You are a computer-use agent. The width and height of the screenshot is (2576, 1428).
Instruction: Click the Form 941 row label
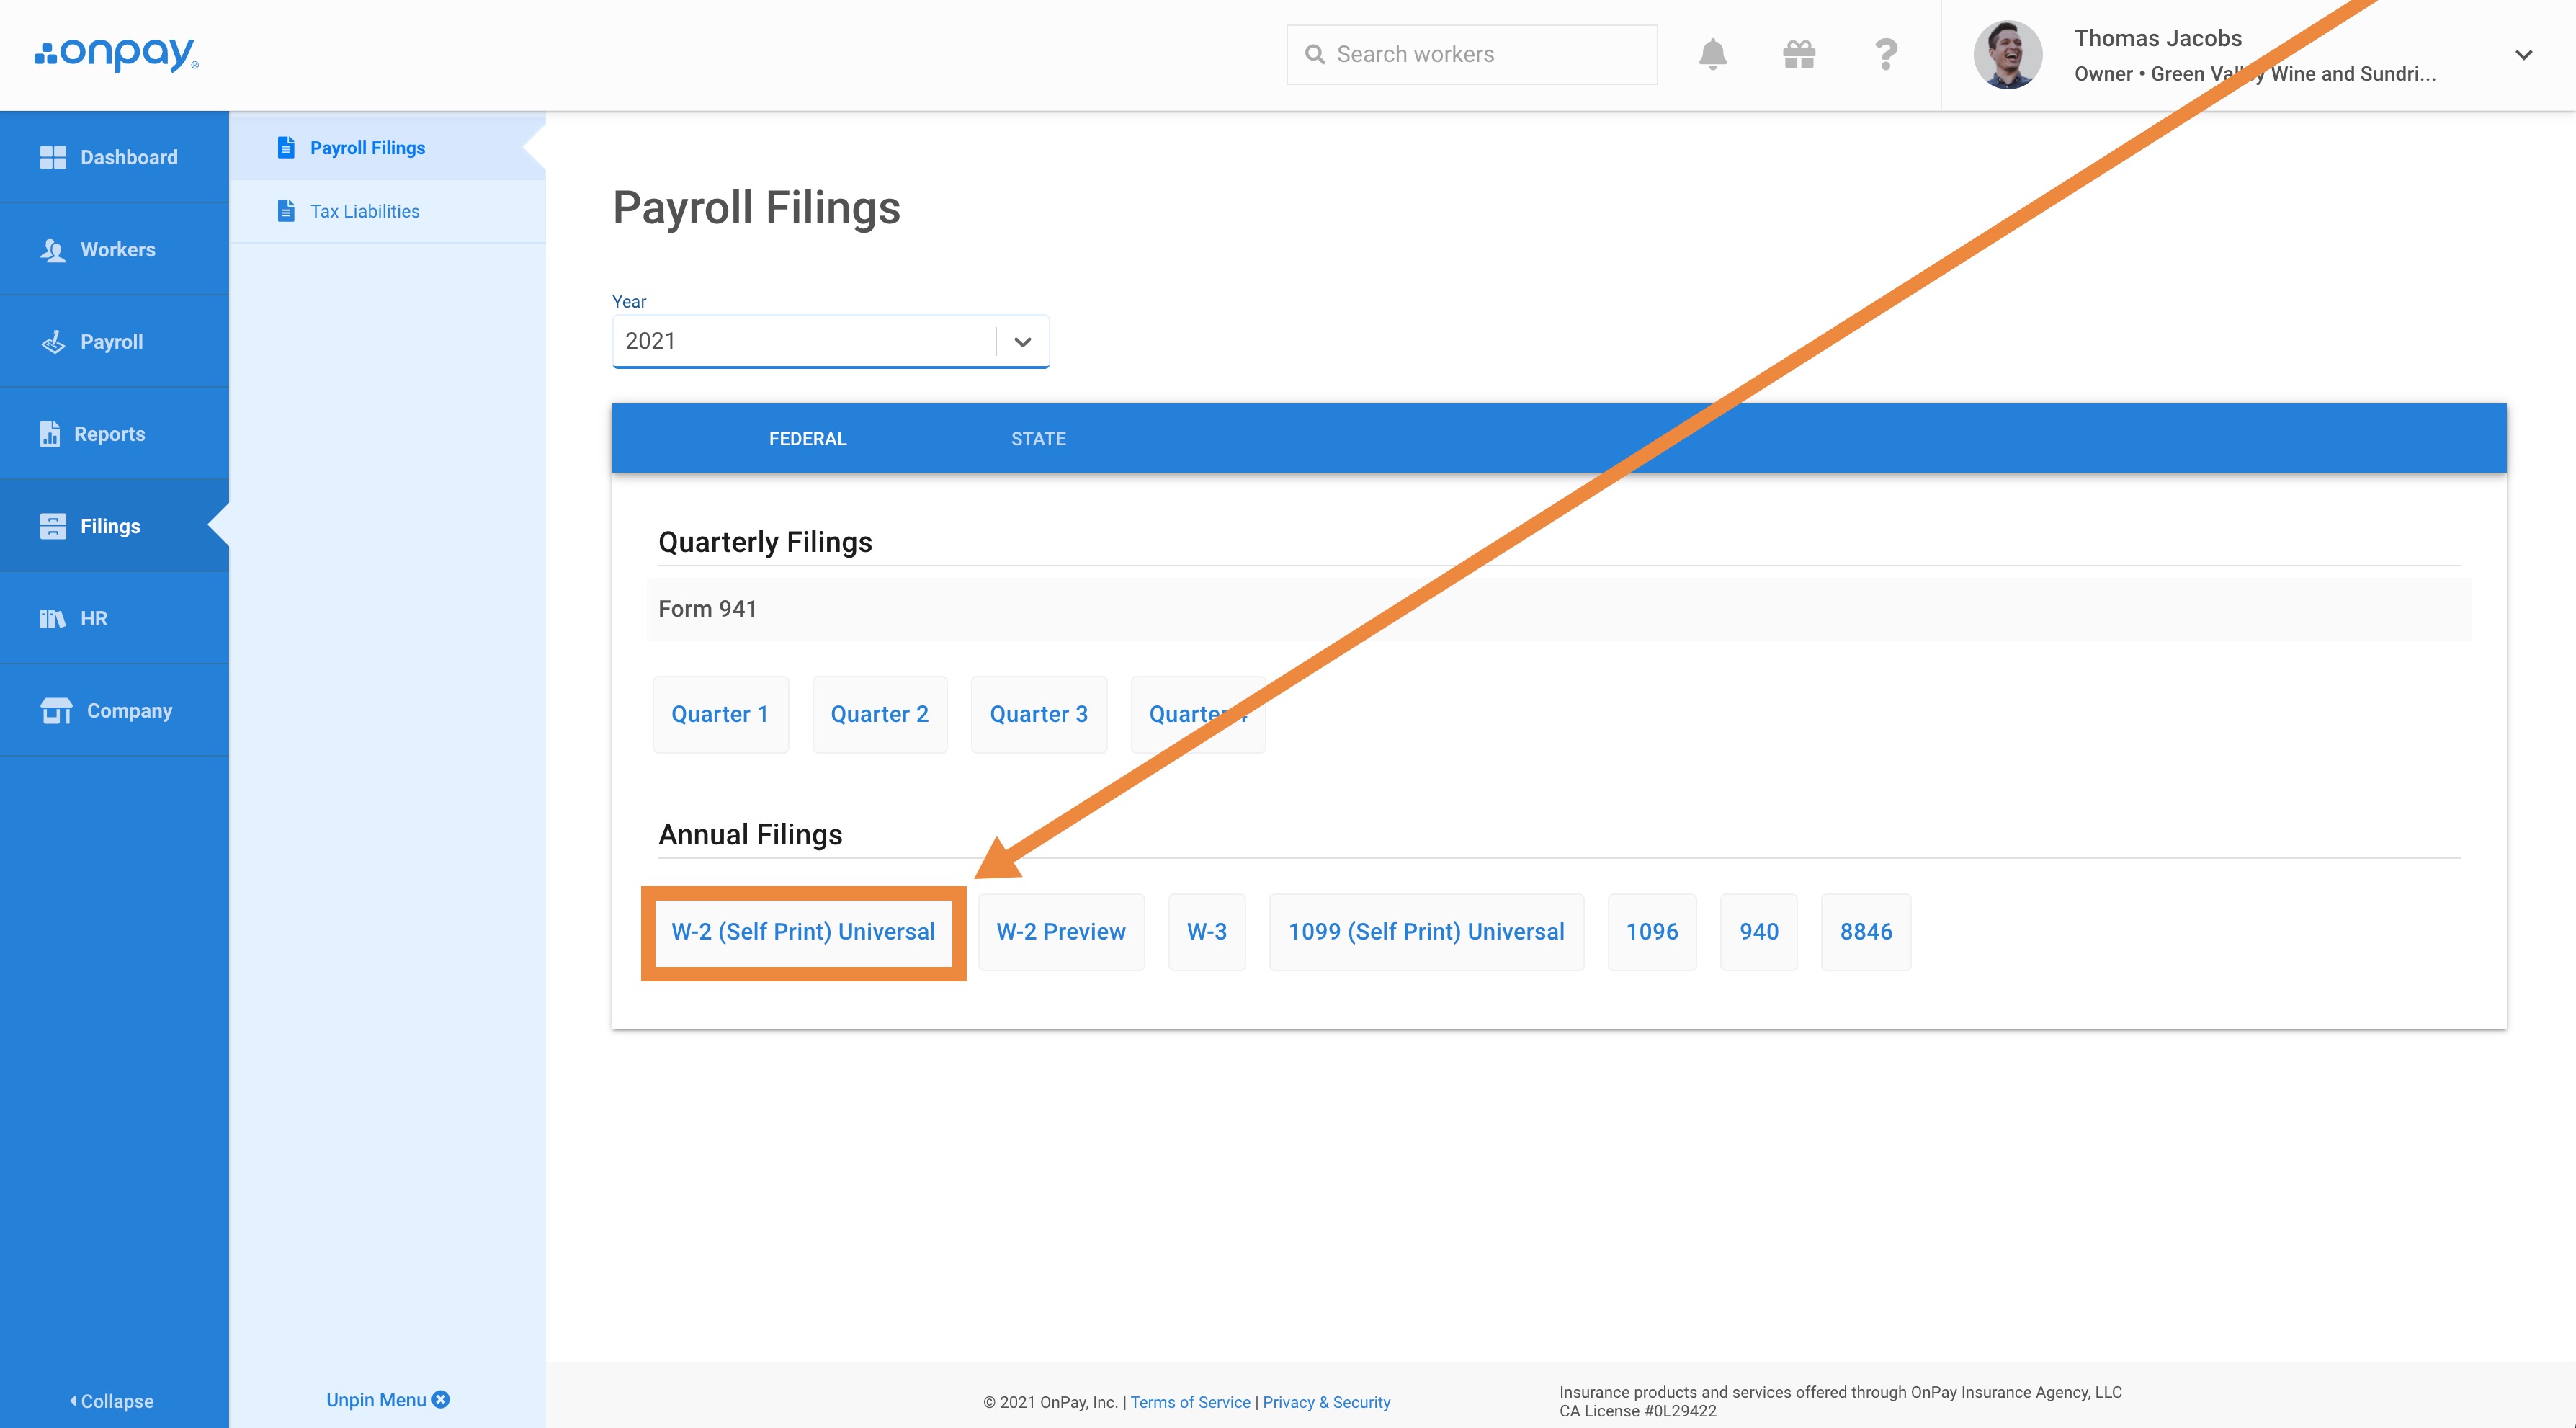click(707, 609)
